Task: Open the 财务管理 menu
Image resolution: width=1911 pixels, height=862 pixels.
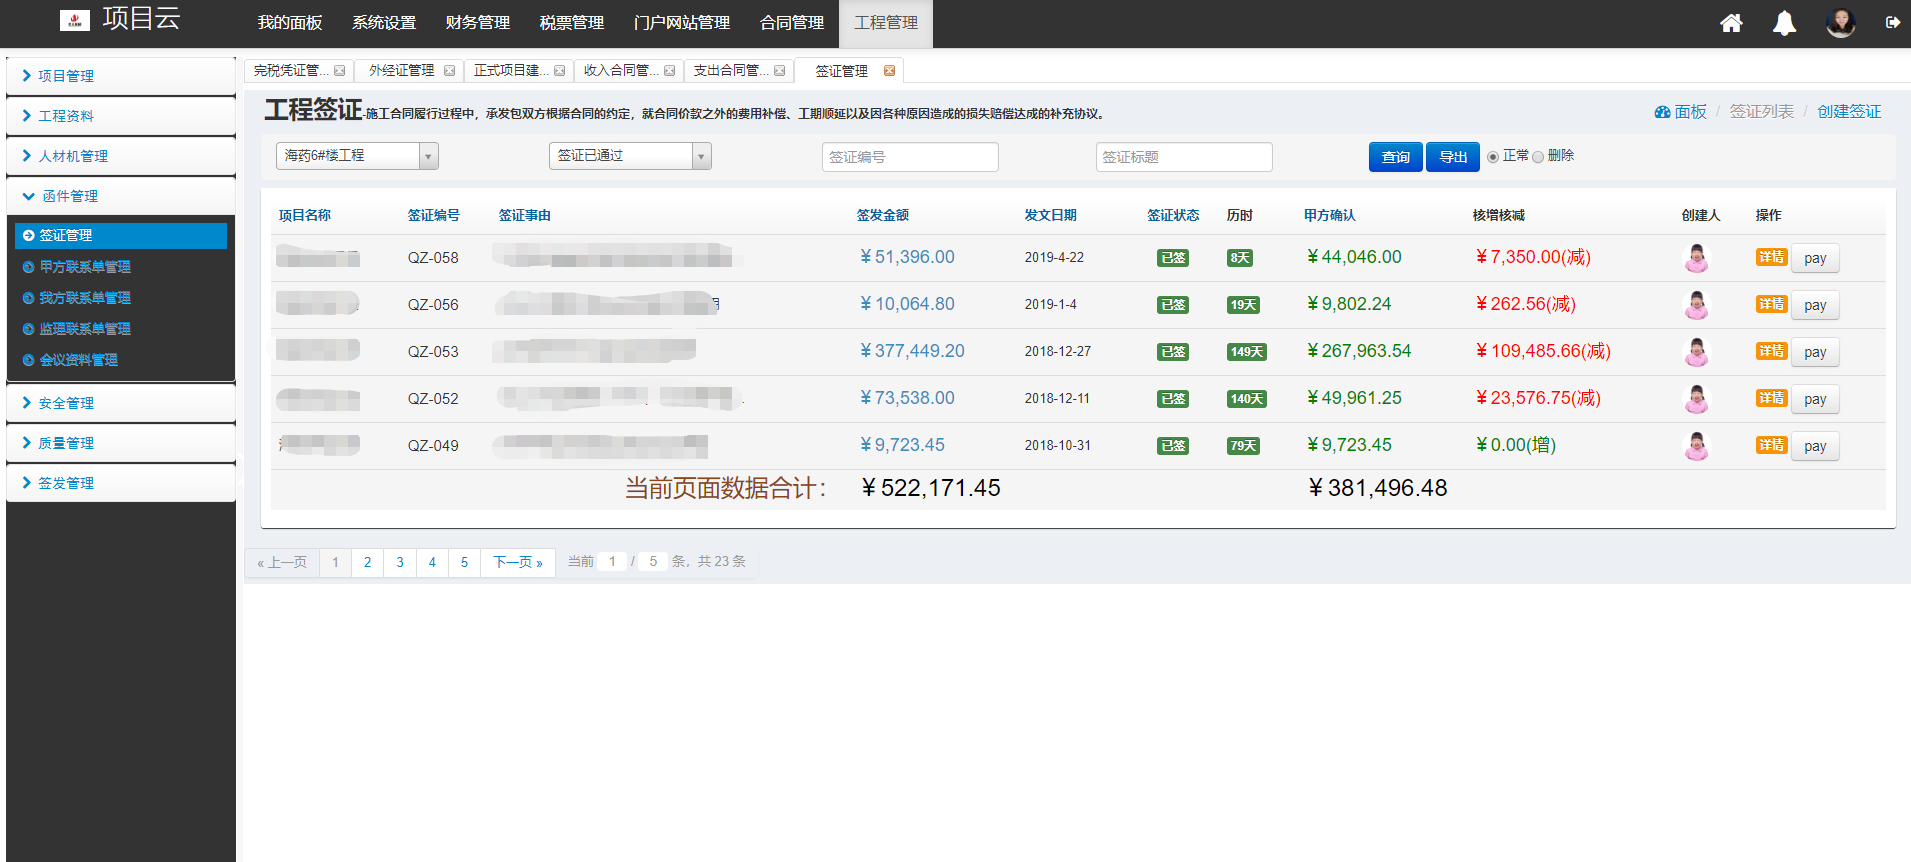Action: 478,23
